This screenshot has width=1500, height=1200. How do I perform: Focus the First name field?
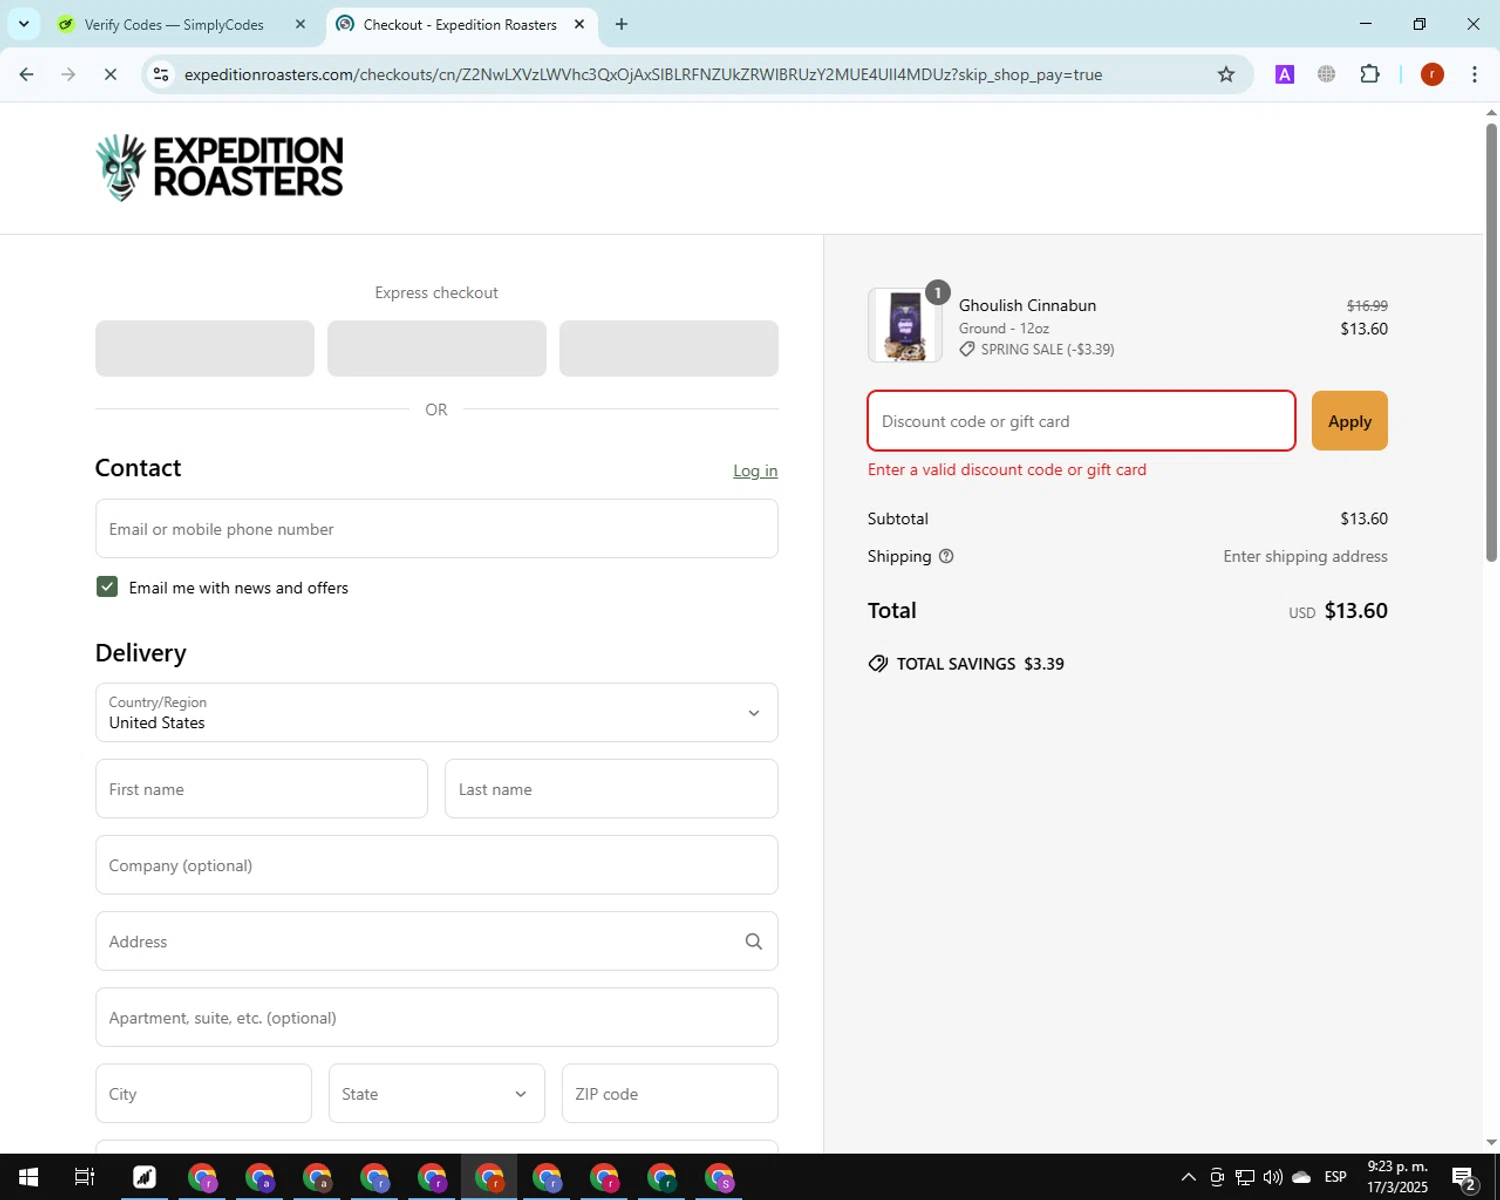(x=262, y=789)
